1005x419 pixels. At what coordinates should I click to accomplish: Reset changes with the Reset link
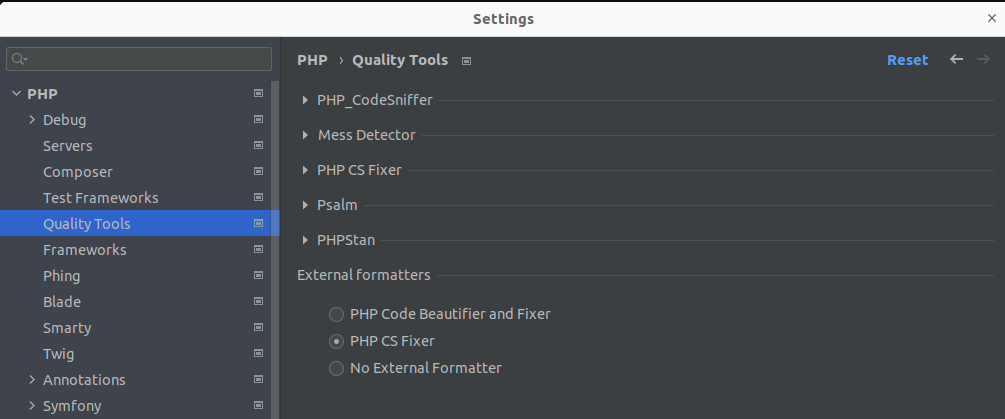pos(908,60)
